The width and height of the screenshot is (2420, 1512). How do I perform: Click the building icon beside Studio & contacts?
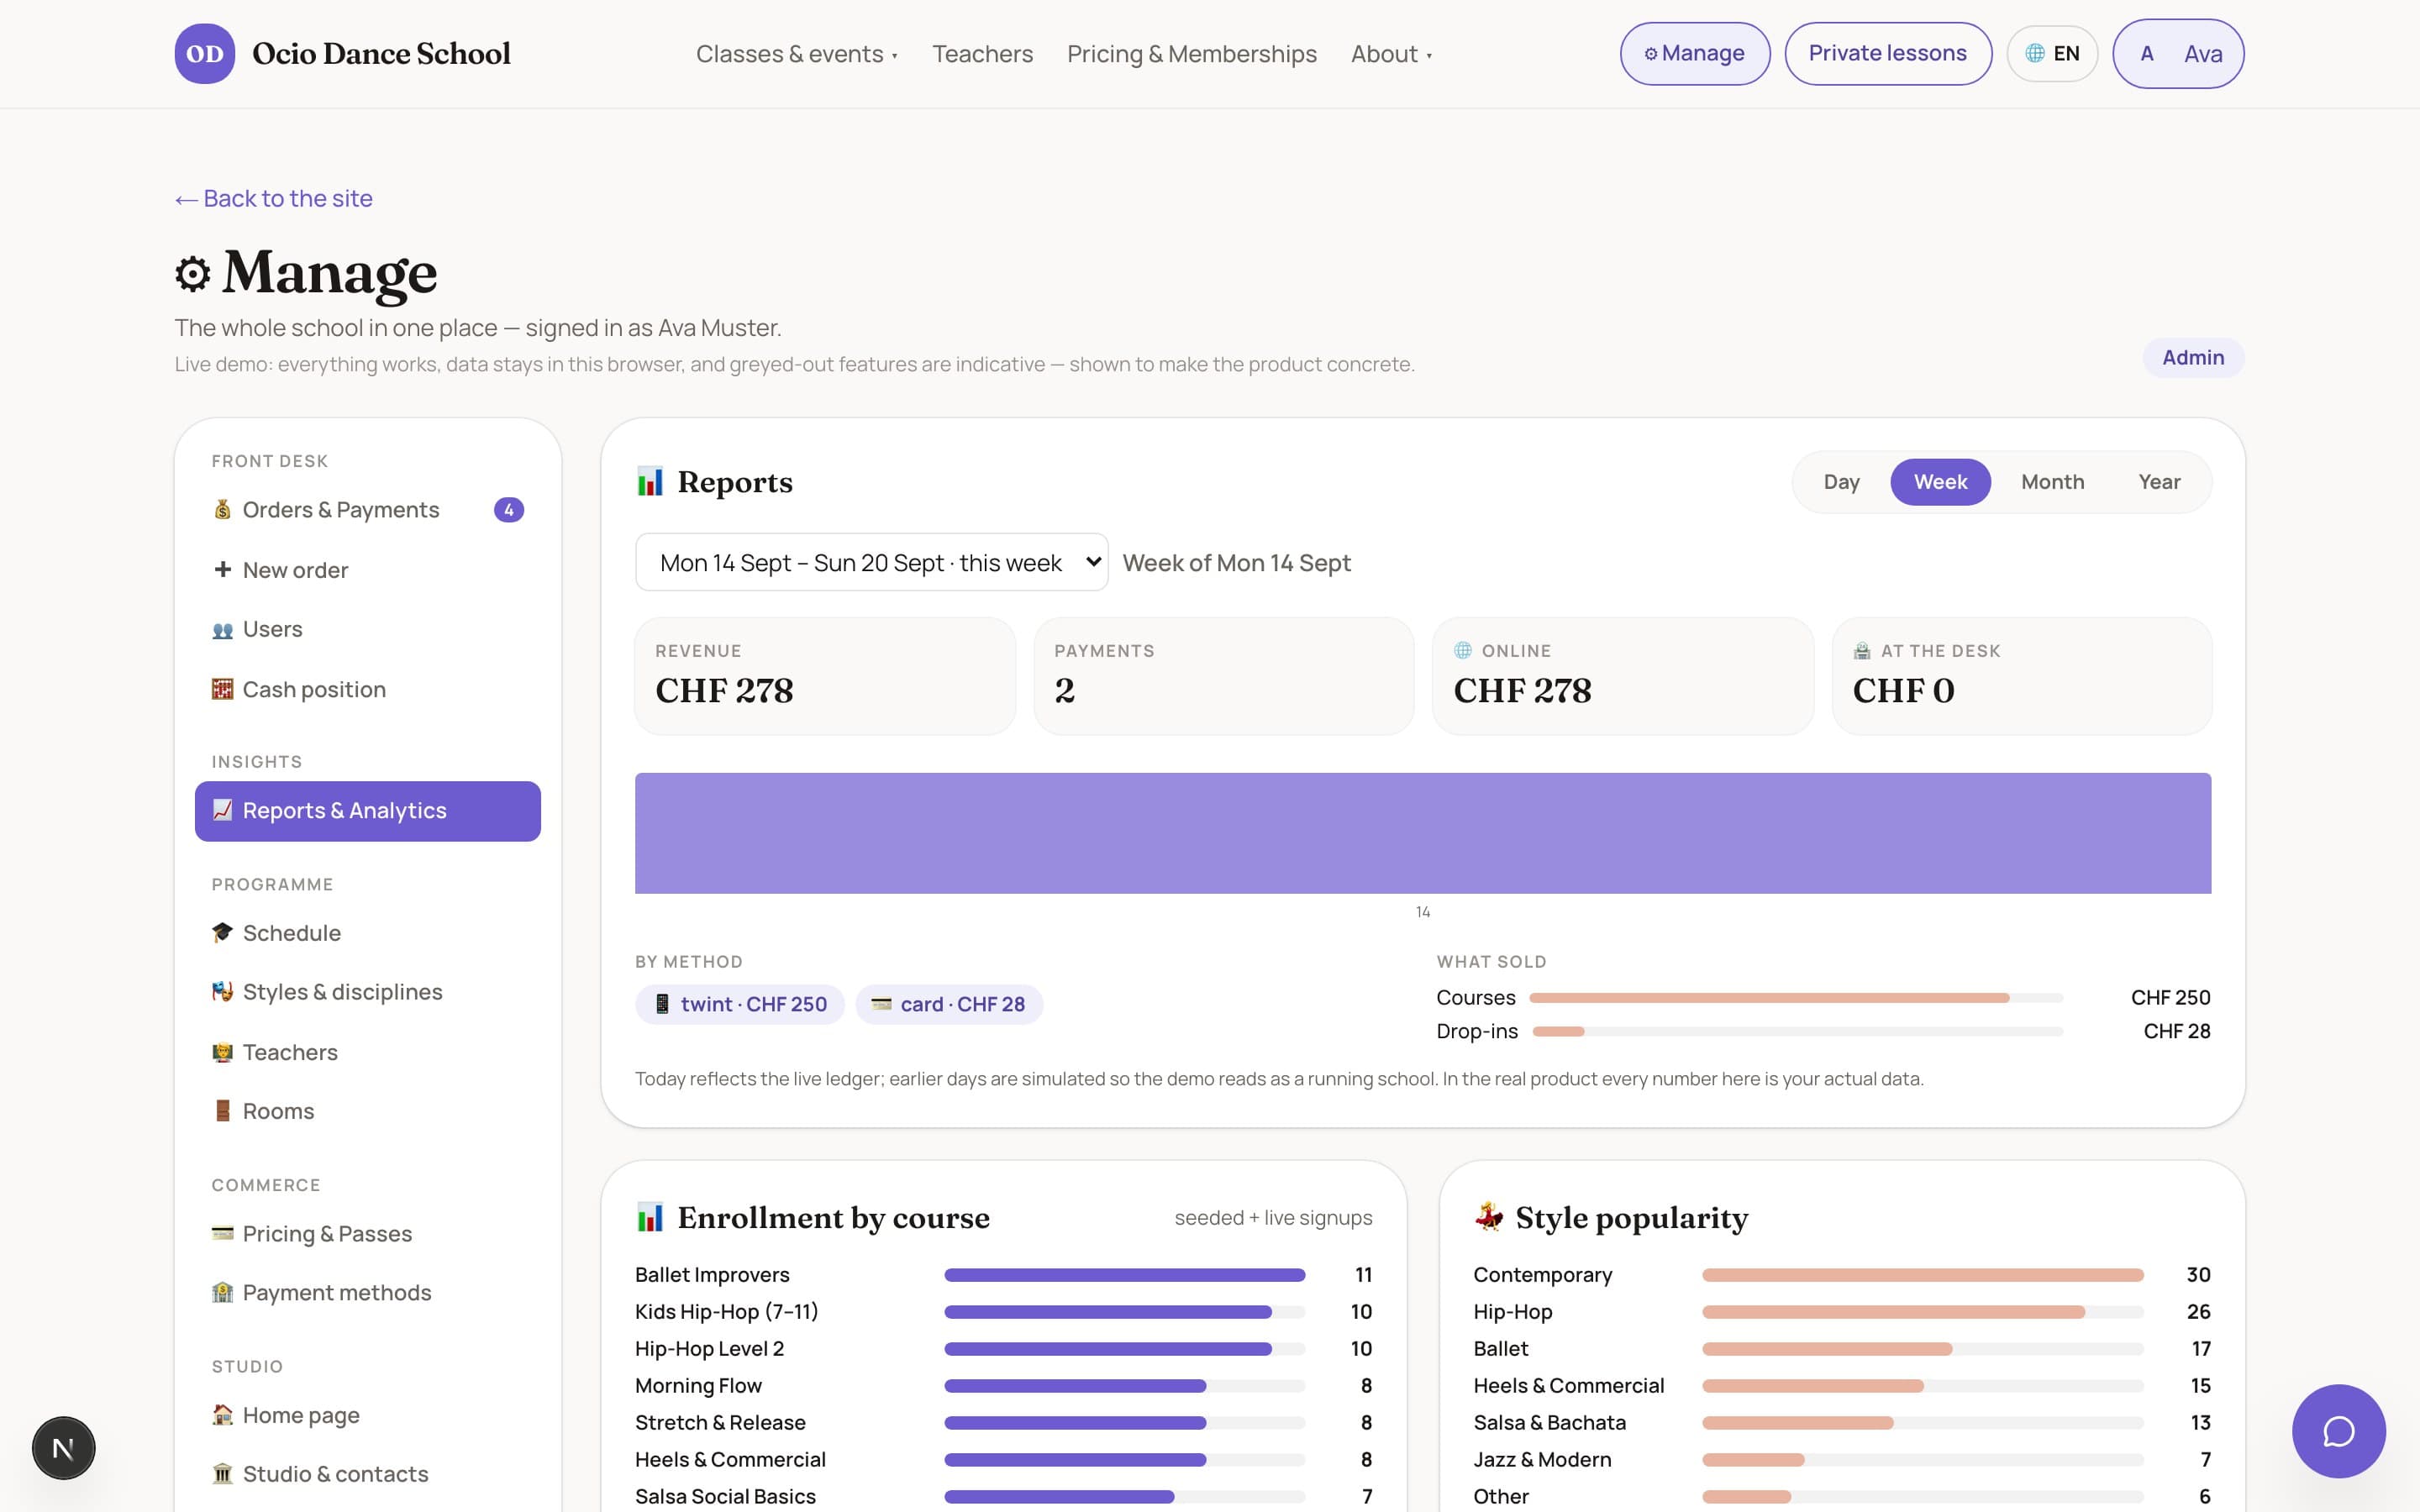(x=222, y=1474)
